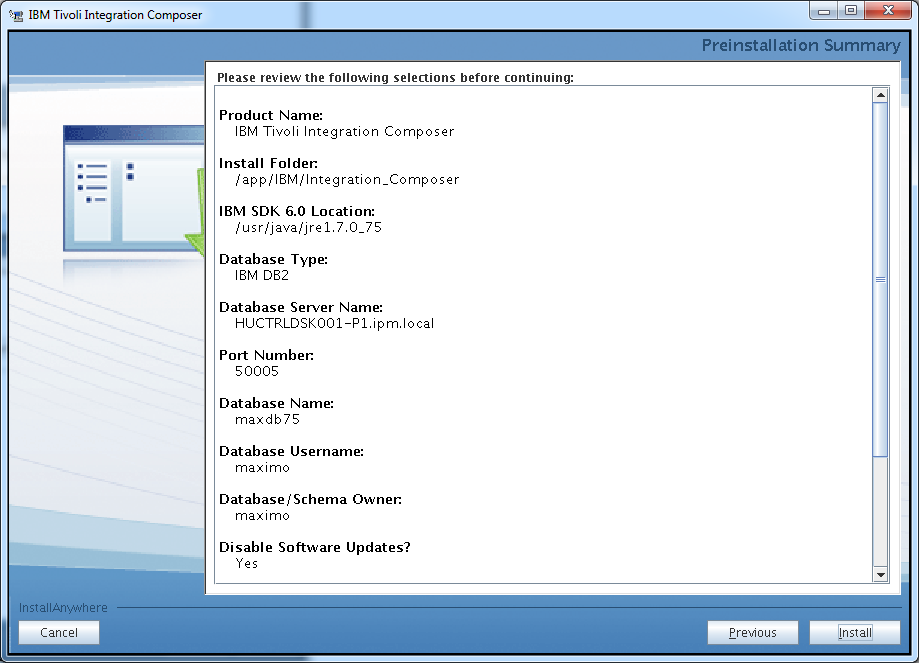Select 'maximo' under Database/Schema Owner
Screen dimensions: 919x663
pyautogui.click(x=262, y=516)
